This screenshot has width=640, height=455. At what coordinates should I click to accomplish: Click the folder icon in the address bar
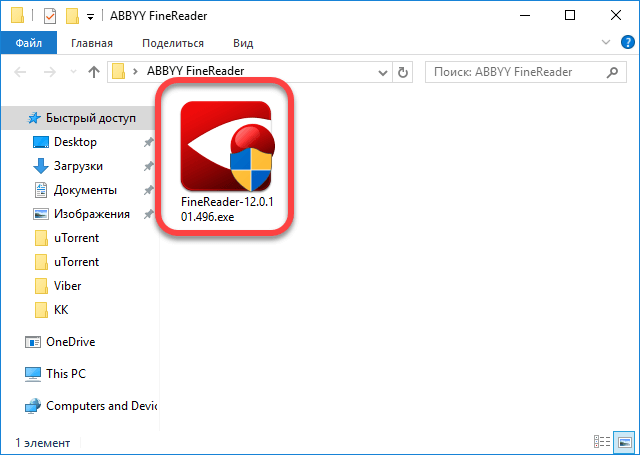pos(118,71)
